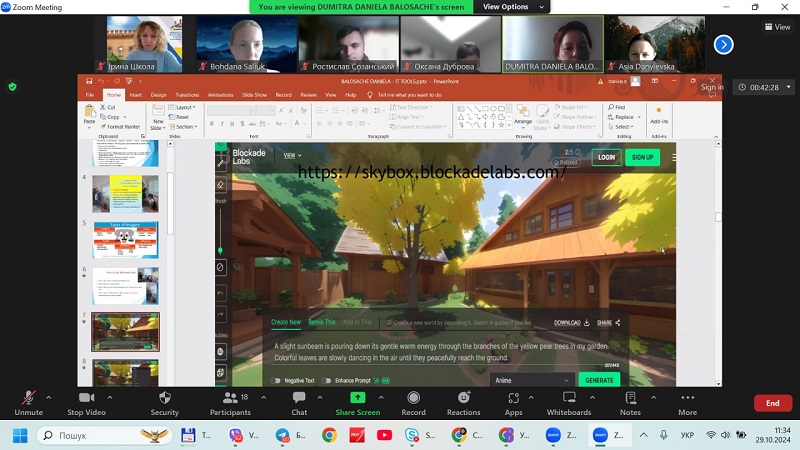This screenshot has width=800, height=450.
Task: Open the Section dropdown
Action: coord(183,127)
